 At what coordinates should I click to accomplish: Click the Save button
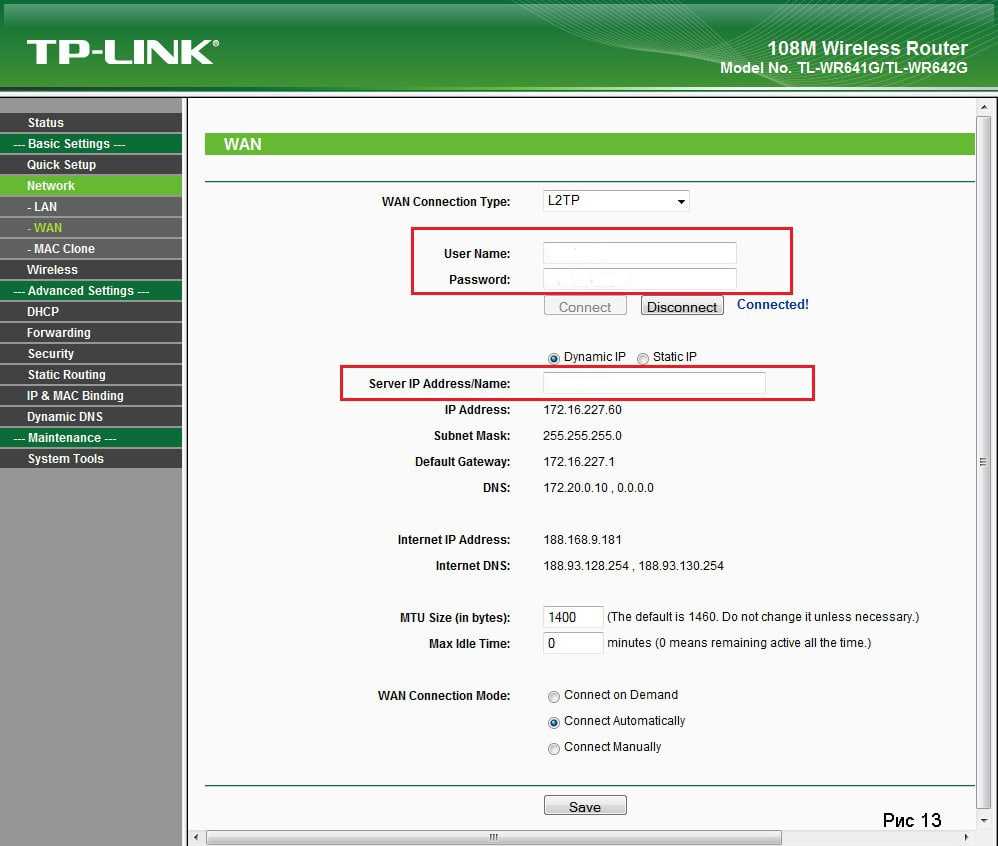pyautogui.click(x=585, y=806)
